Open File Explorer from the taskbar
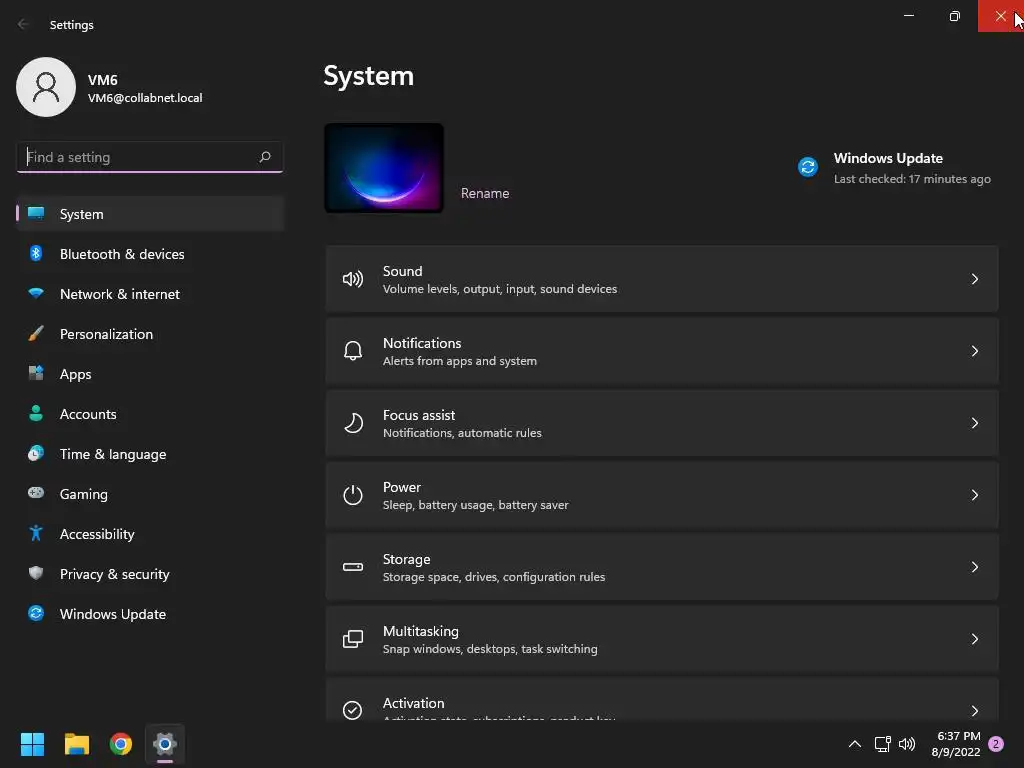 76,744
